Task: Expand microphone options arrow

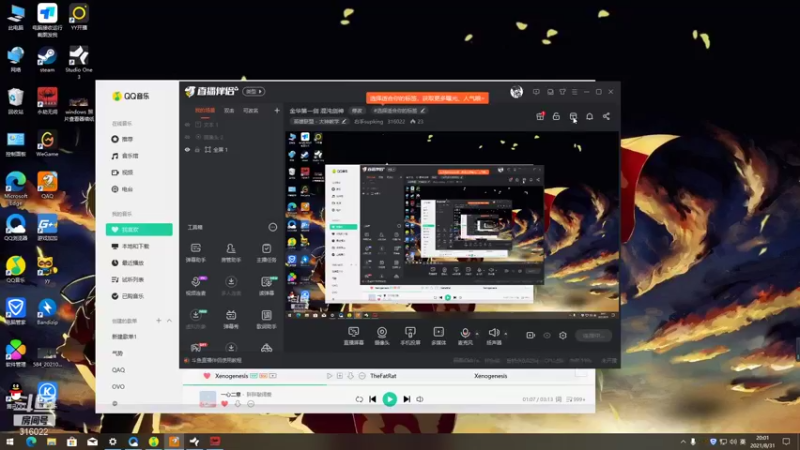Action: [x=477, y=334]
